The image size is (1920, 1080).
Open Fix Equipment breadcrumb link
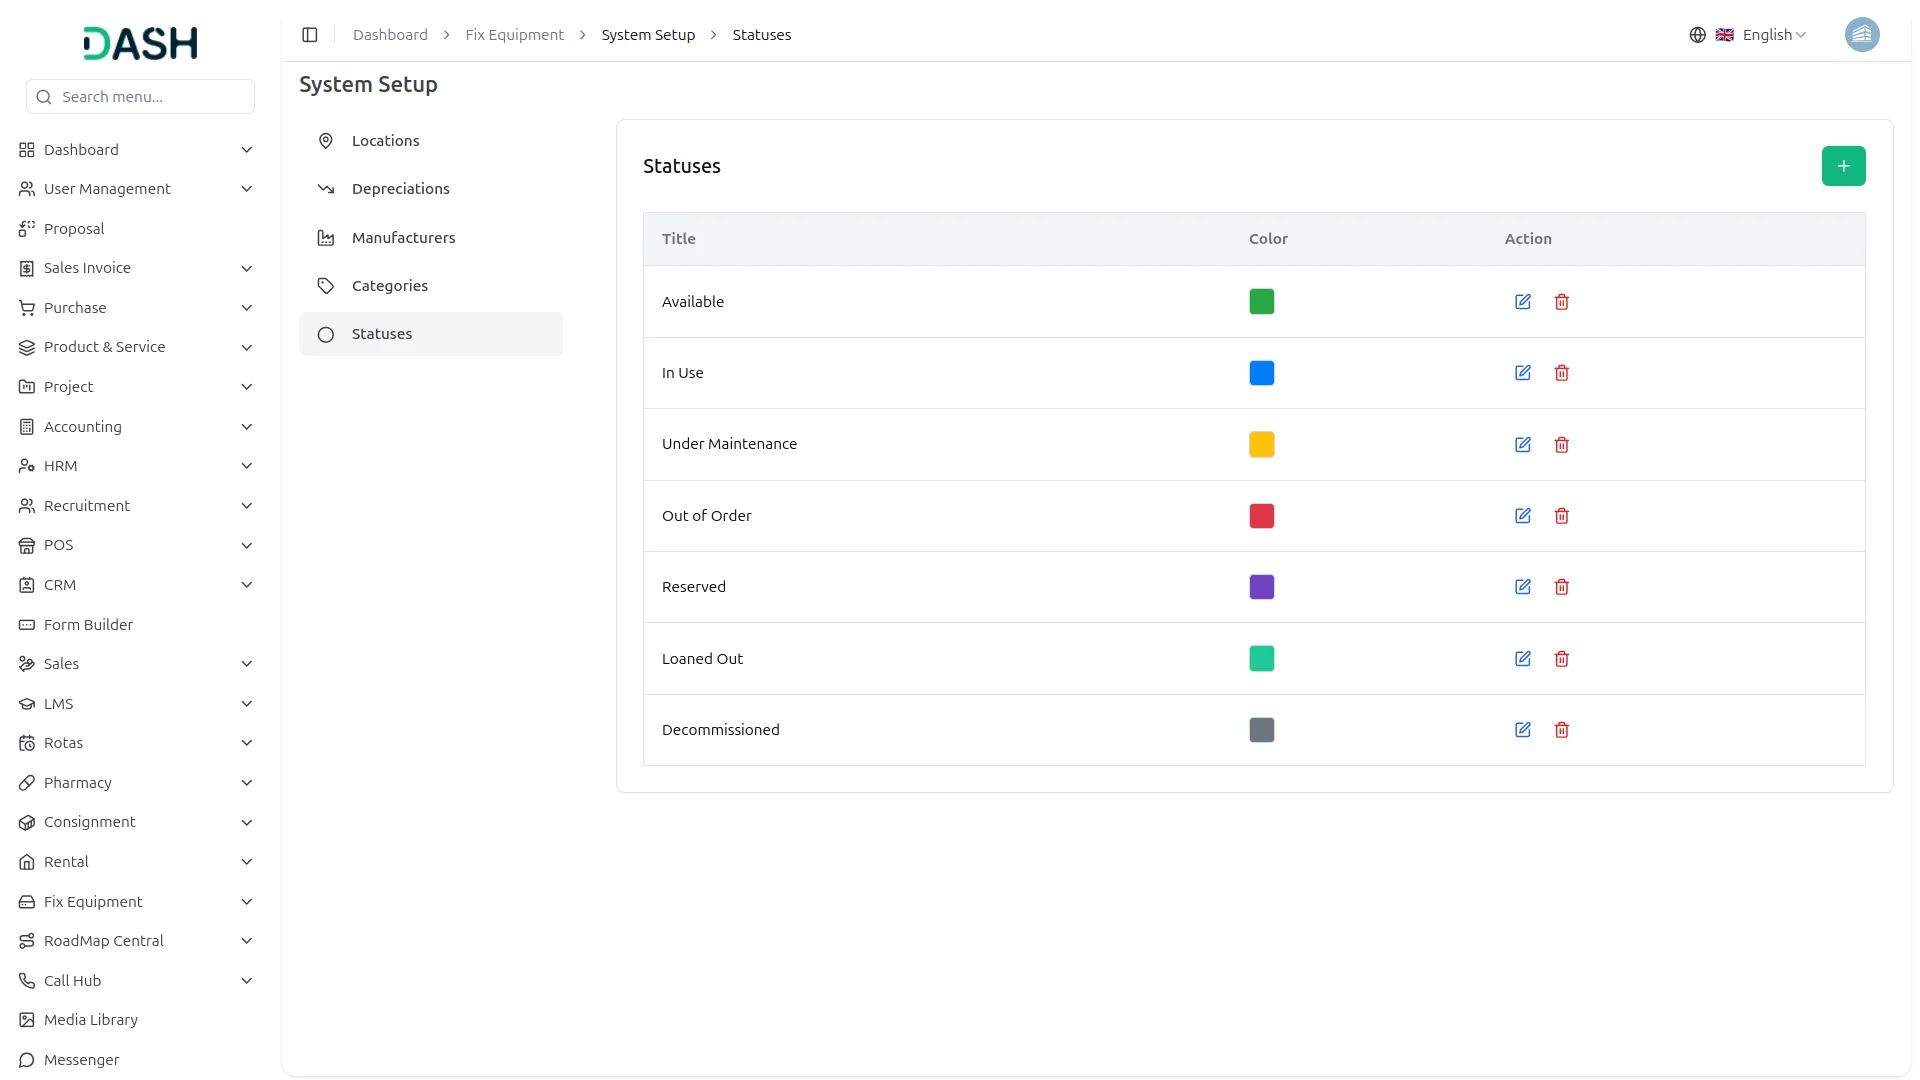[x=514, y=35]
